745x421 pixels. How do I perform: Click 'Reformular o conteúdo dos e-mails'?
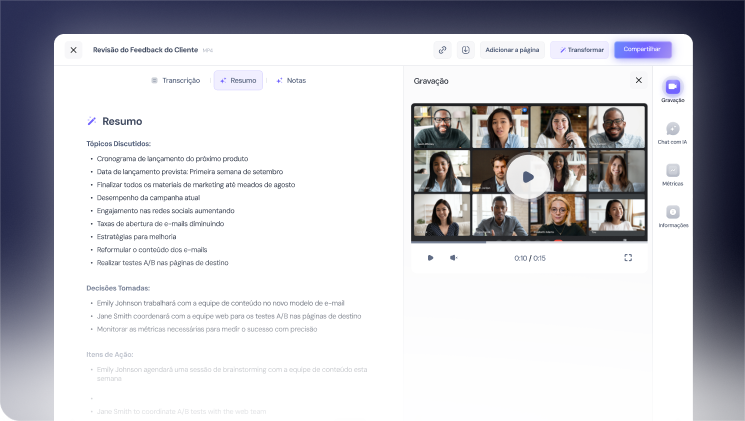click(152, 249)
